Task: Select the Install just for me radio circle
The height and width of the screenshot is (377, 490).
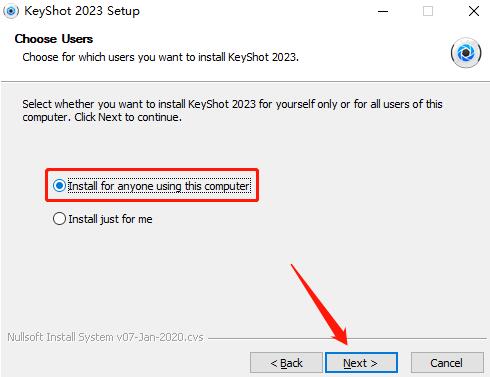Action: (x=59, y=219)
